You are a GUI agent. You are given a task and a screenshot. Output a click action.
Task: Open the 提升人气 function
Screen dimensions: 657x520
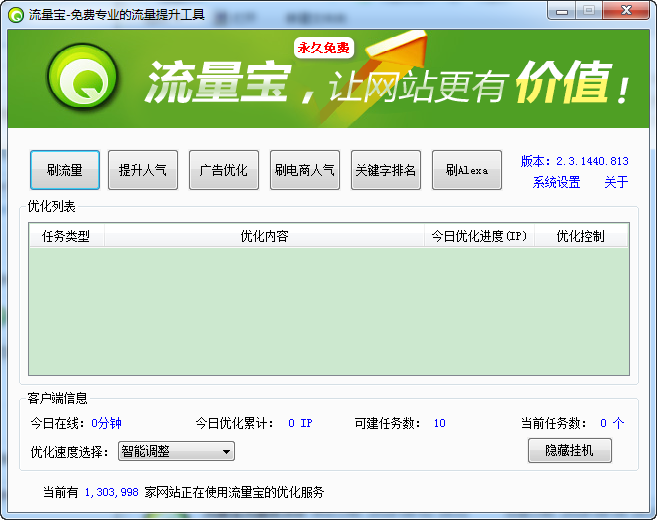tap(143, 170)
